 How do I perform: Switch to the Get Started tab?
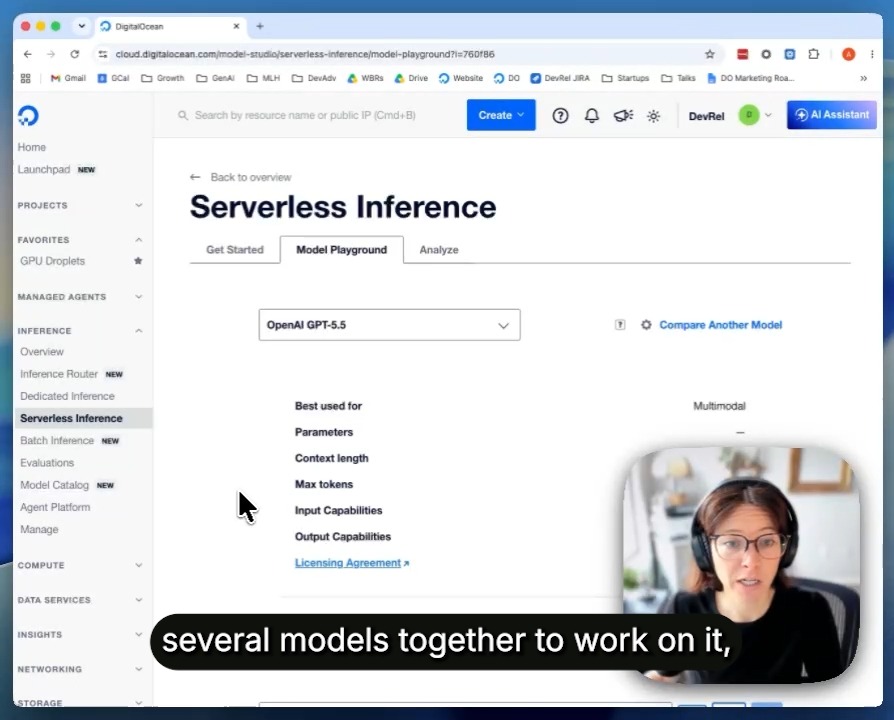[x=235, y=250]
